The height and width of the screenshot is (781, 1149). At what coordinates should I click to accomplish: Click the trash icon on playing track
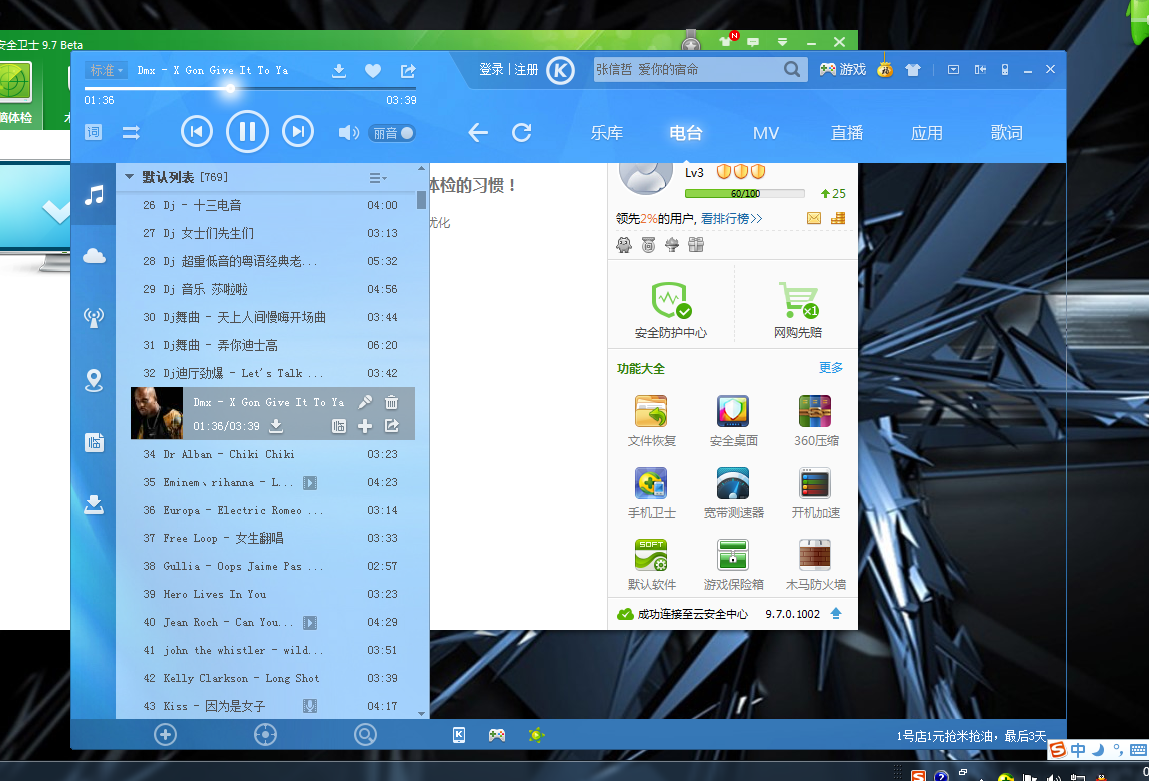click(x=392, y=402)
